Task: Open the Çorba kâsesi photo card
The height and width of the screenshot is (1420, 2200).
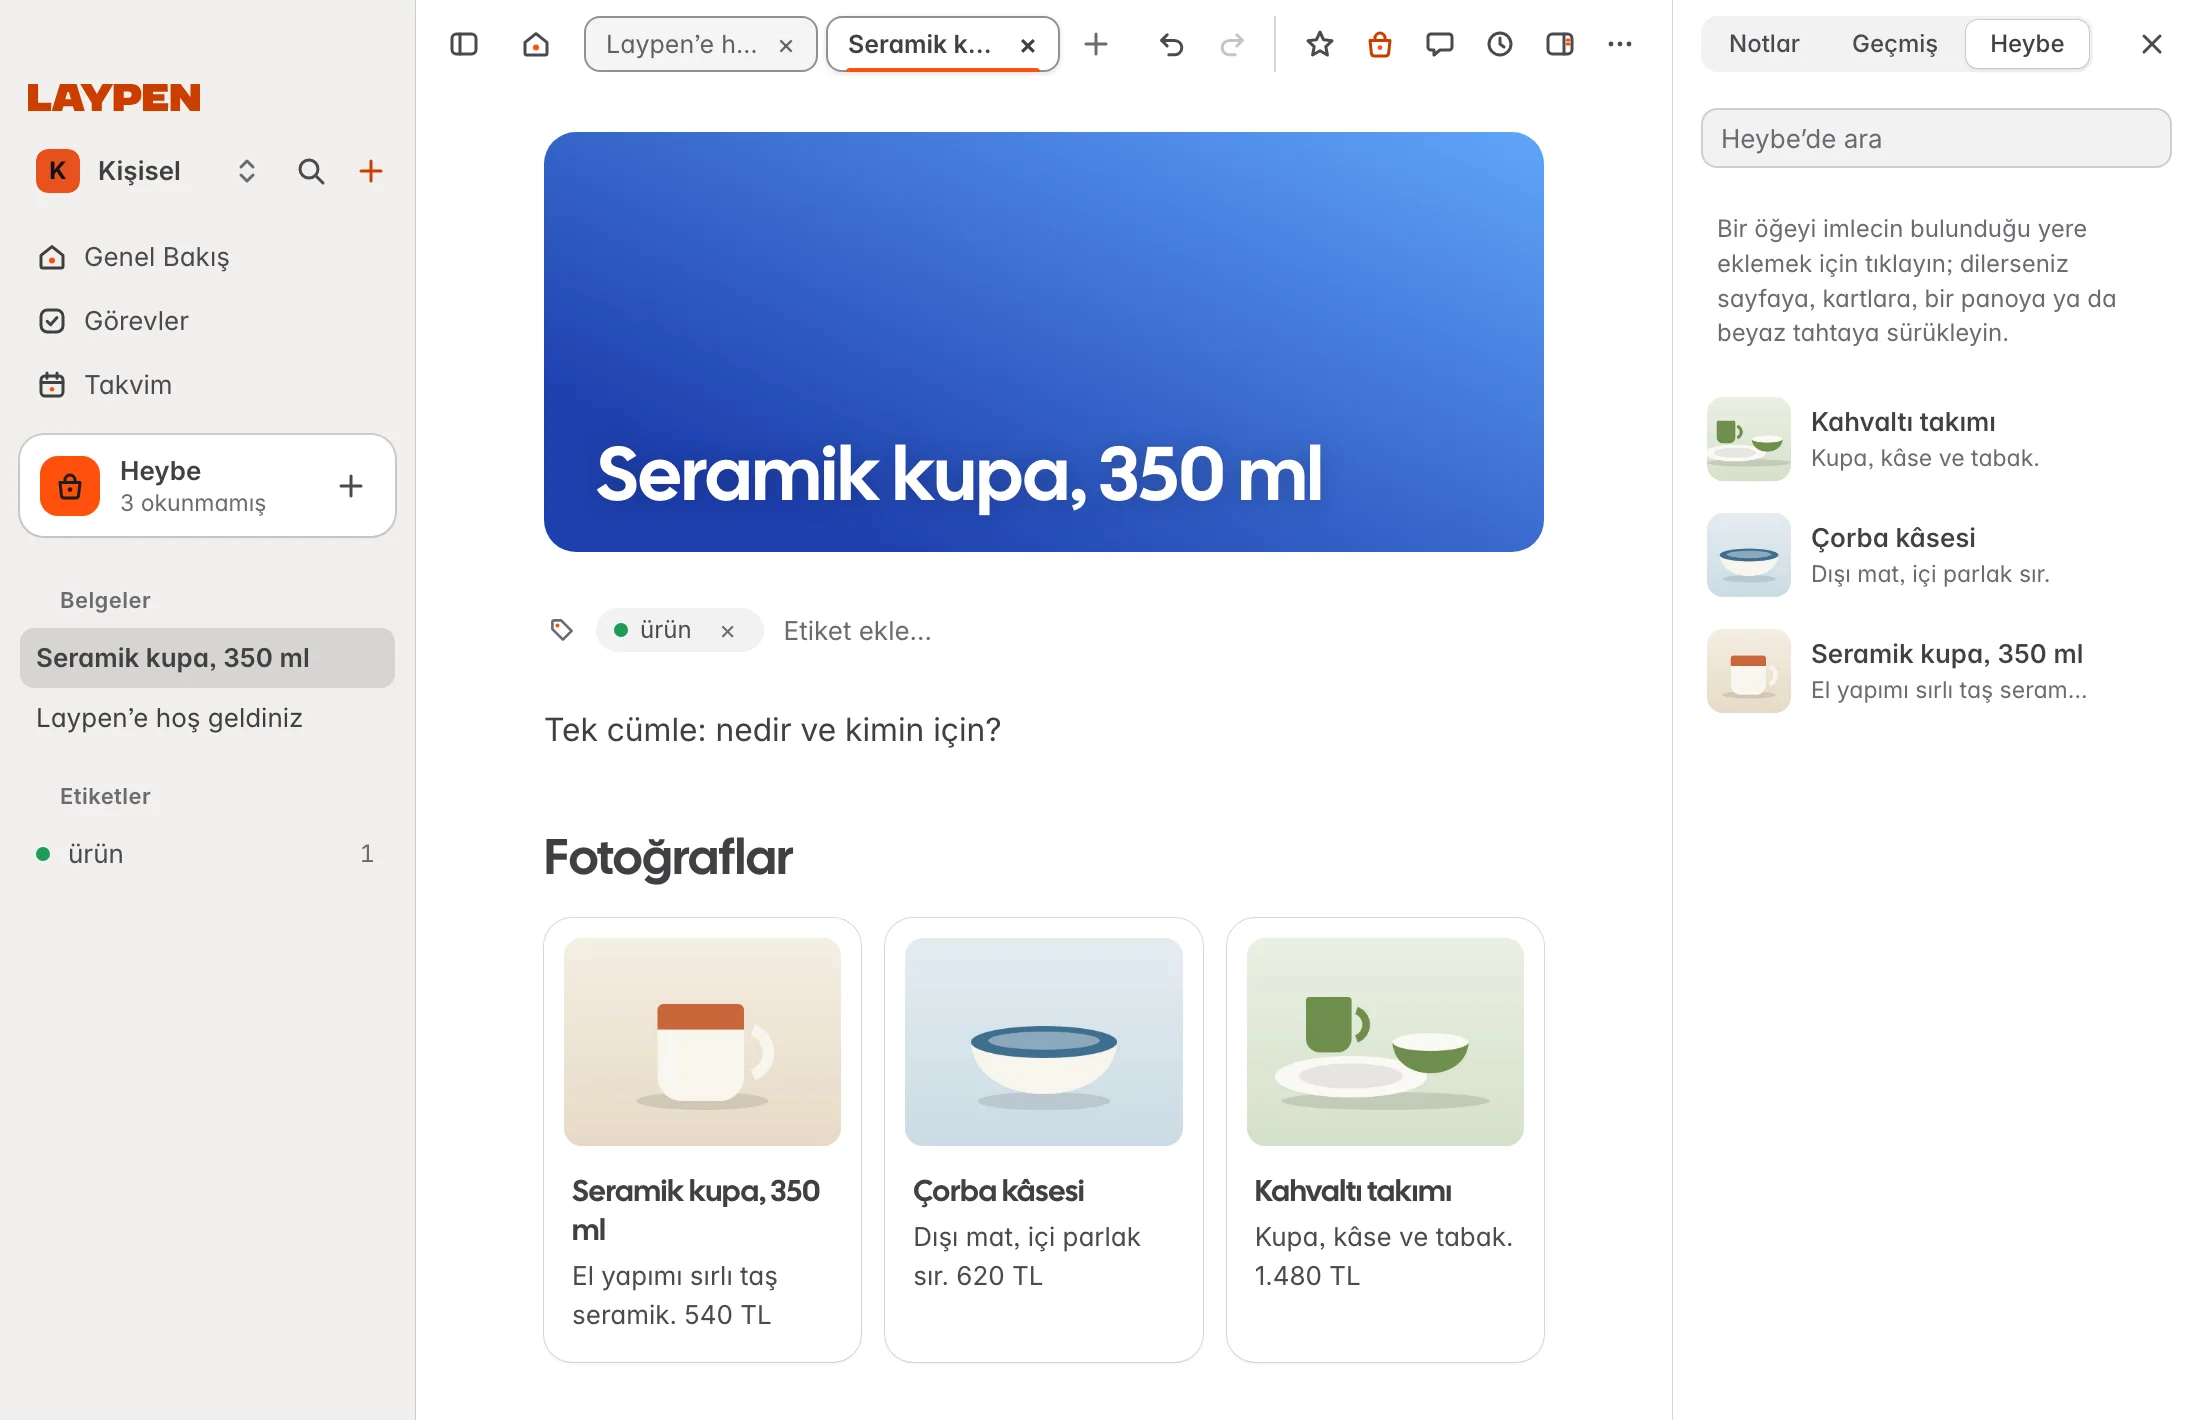Action: click(x=1043, y=1140)
